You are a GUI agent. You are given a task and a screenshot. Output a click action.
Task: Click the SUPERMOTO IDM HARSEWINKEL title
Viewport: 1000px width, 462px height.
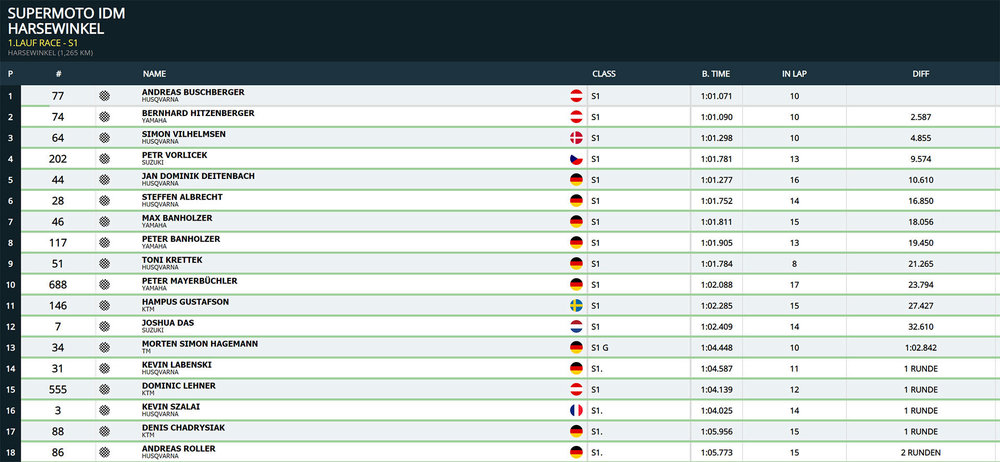(66, 20)
